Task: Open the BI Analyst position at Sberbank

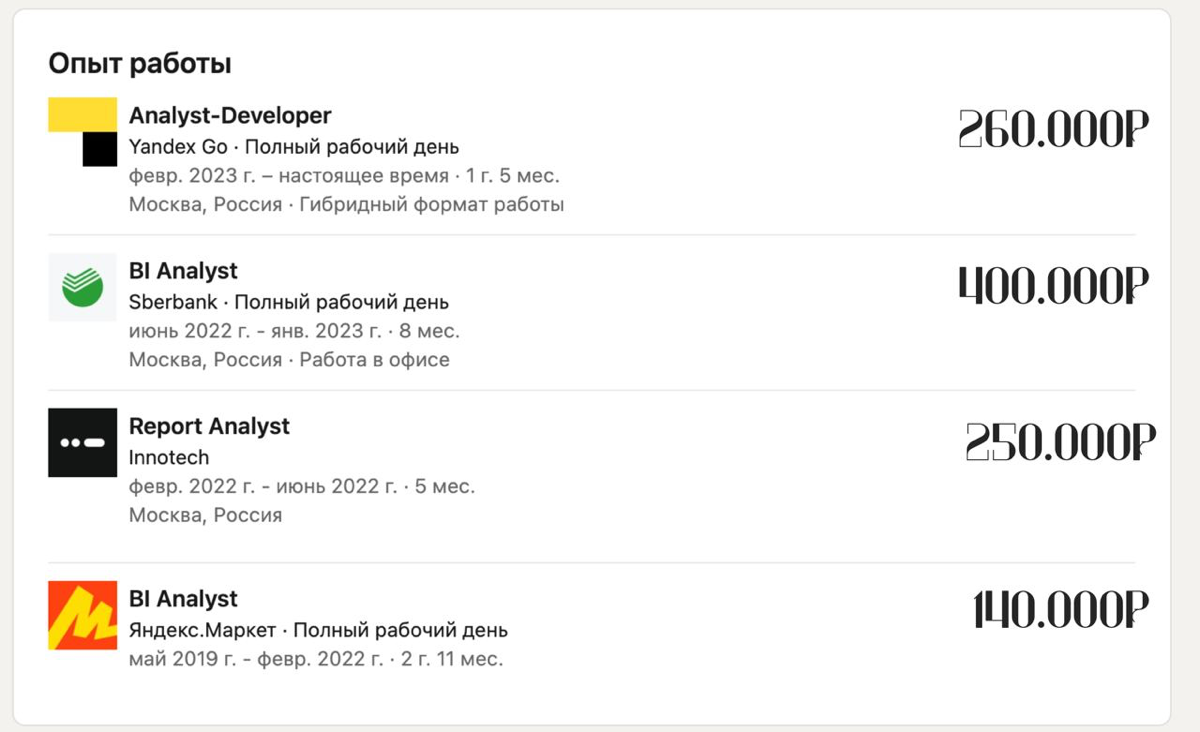Action: [x=183, y=271]
